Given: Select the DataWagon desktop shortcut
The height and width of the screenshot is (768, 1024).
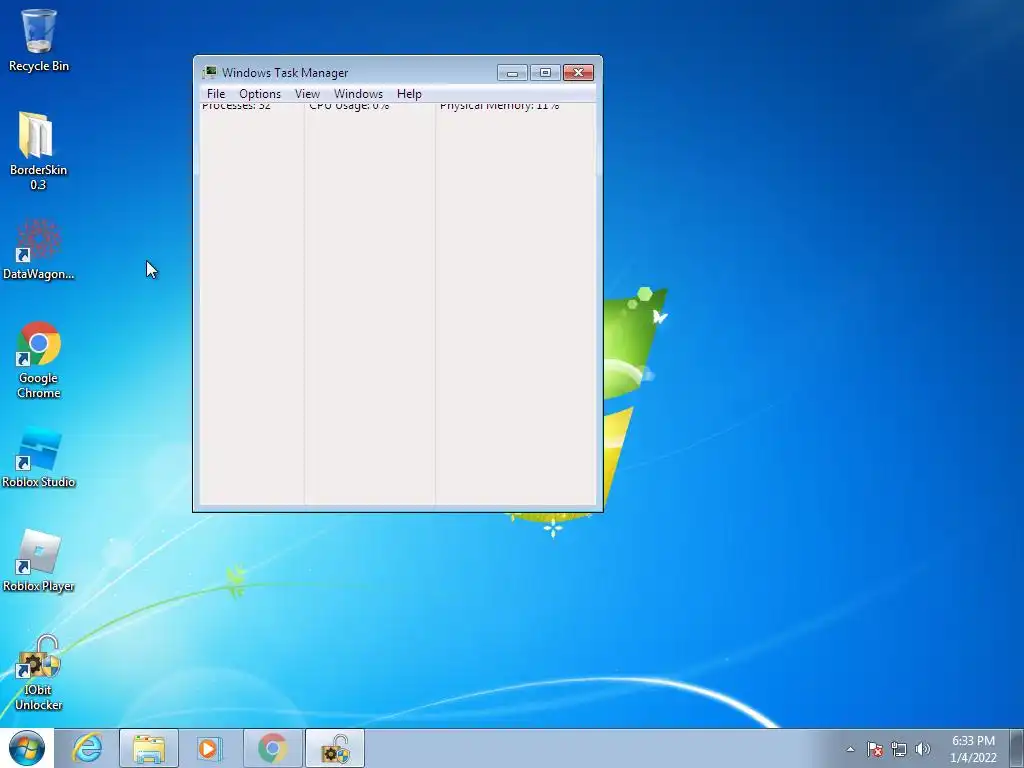Looking at the screenshot, I should click(x=38, y=249).
